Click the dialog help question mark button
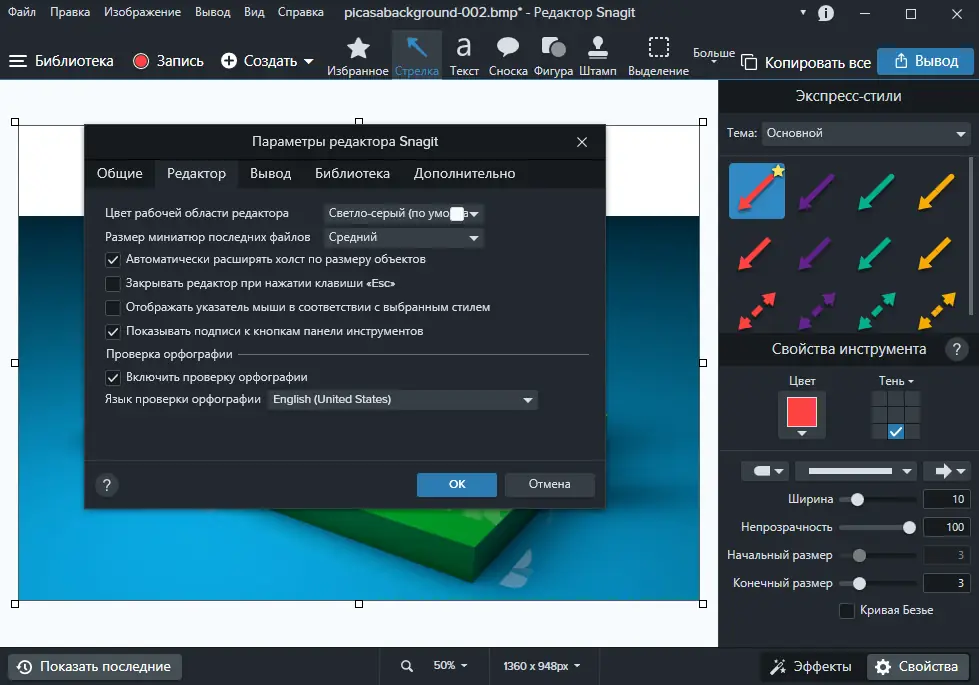The image size is (979, 685). pos(107,485)
